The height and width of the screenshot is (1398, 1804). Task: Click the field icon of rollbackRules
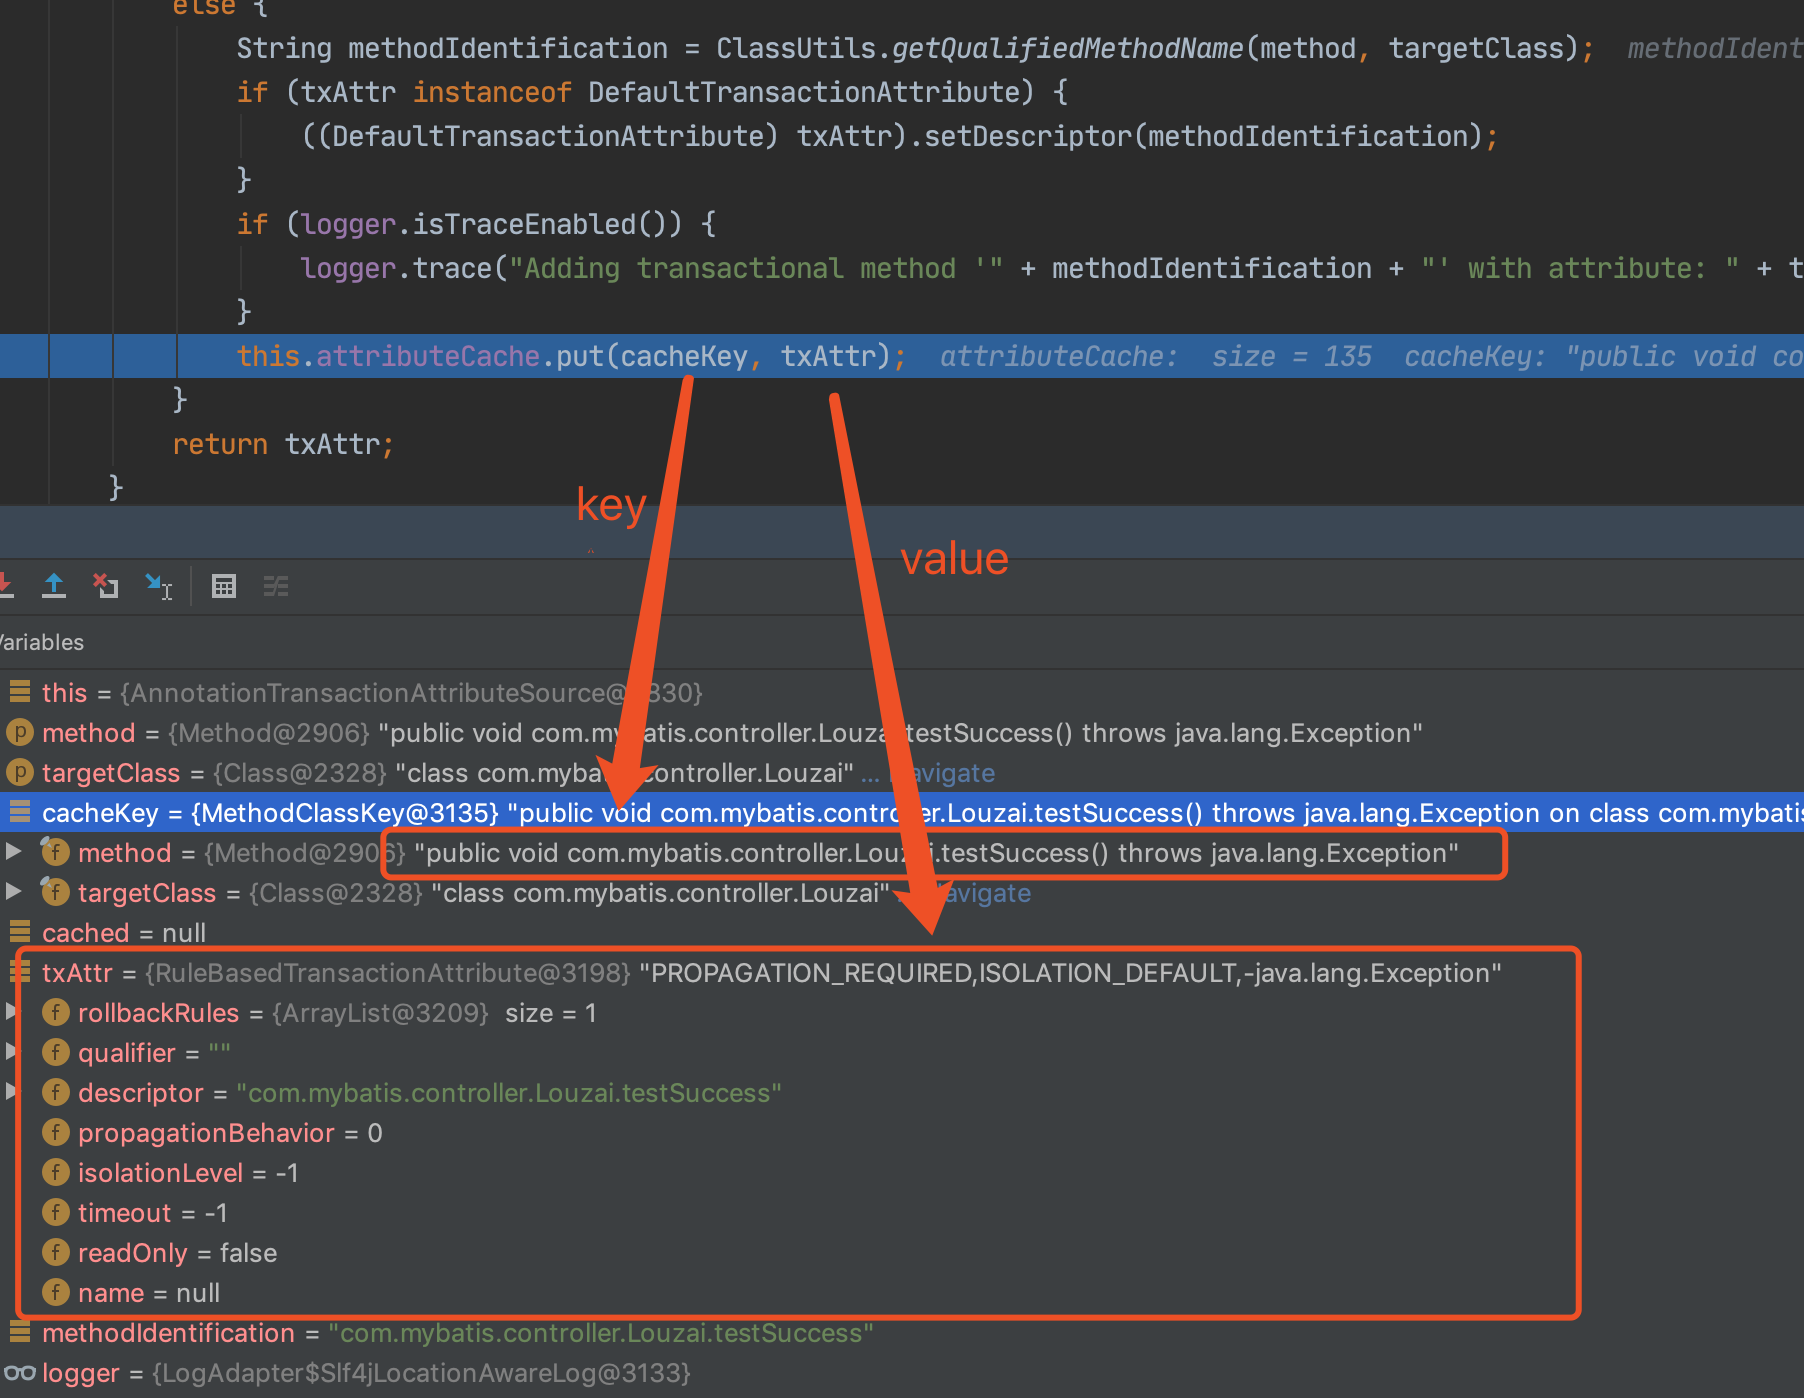pos(56,1012)
